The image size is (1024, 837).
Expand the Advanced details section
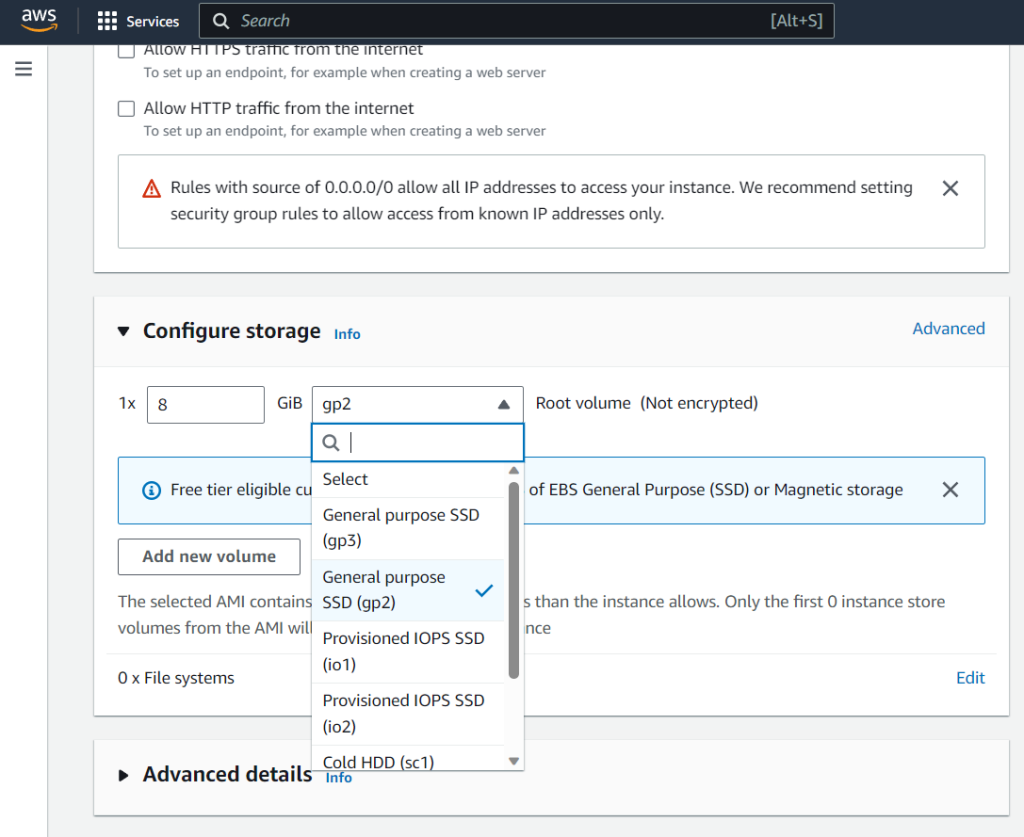(124, 775)
